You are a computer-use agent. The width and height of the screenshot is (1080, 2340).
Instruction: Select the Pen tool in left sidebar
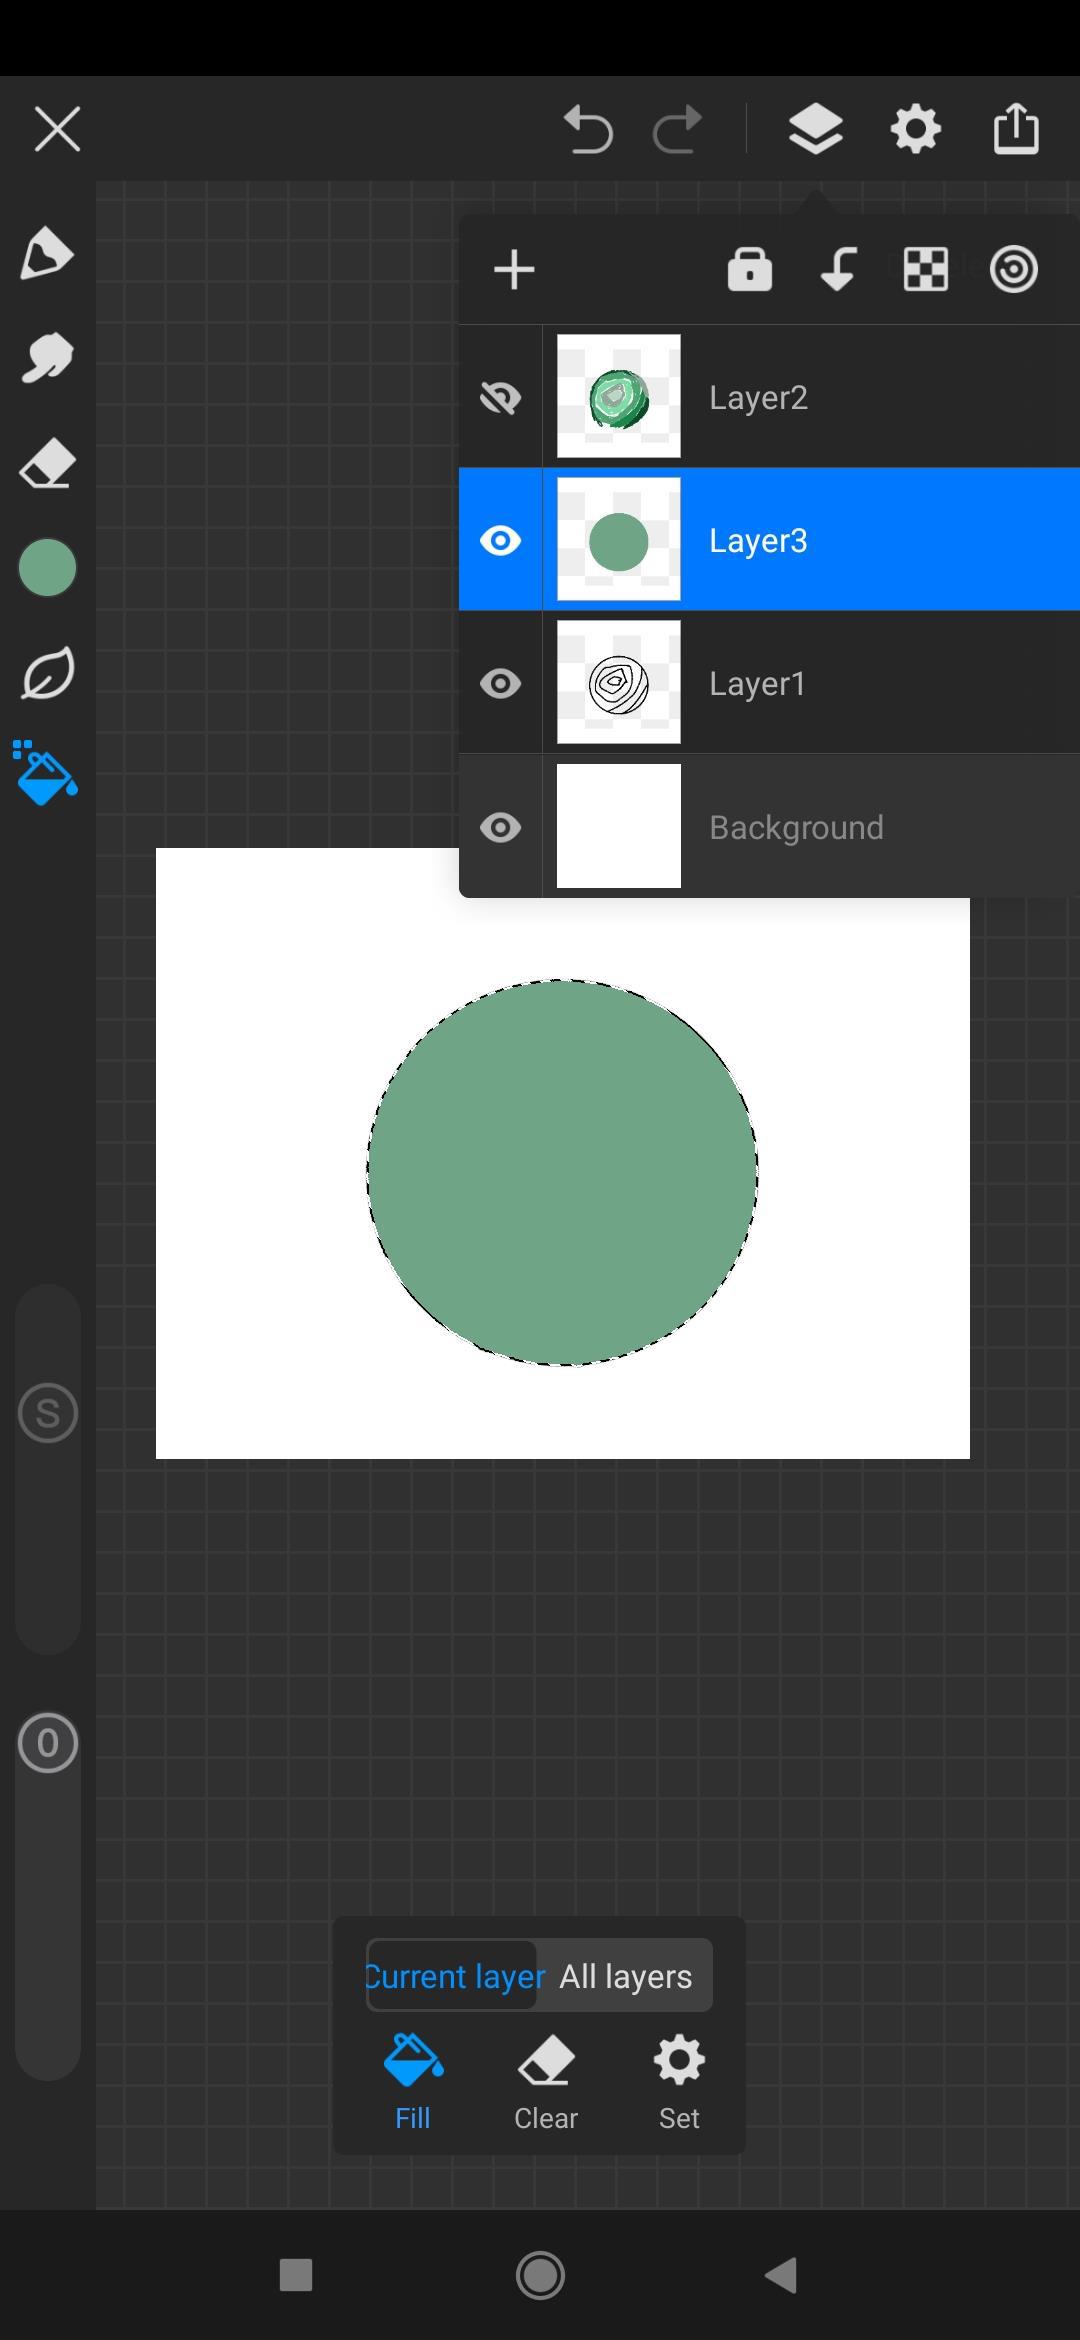coord(47,254)
